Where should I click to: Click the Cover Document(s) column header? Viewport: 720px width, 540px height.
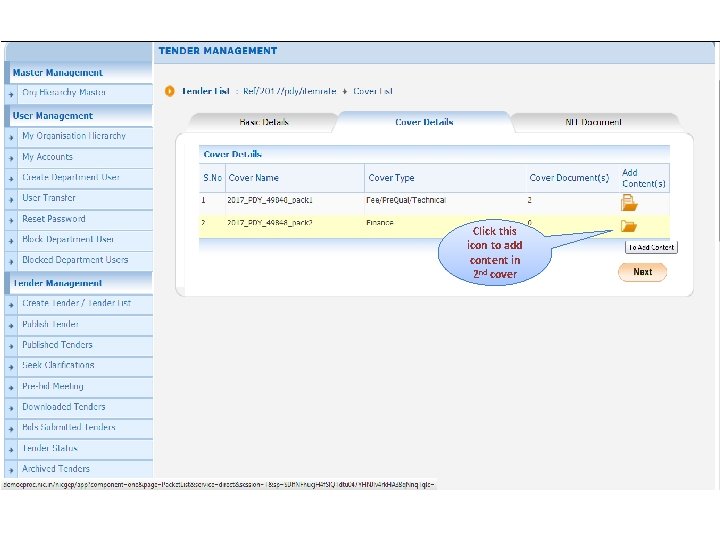coord(569,178)
